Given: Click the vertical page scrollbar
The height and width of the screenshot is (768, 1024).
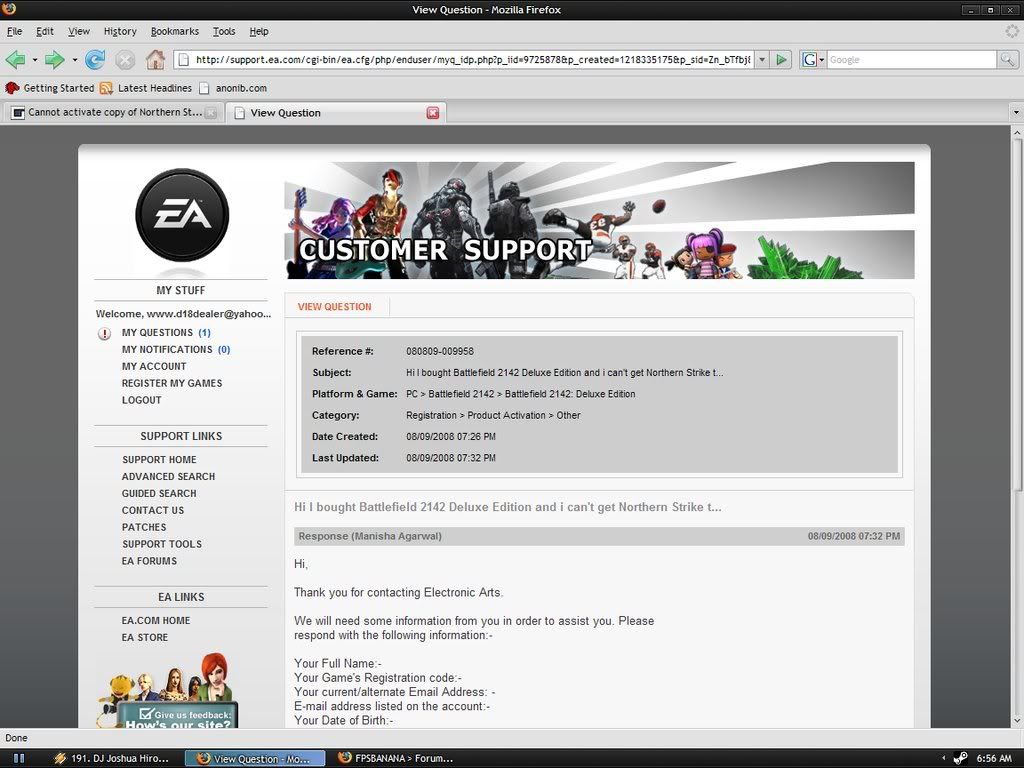Looking at the screenshot, I should click(x=1017, y=313).
